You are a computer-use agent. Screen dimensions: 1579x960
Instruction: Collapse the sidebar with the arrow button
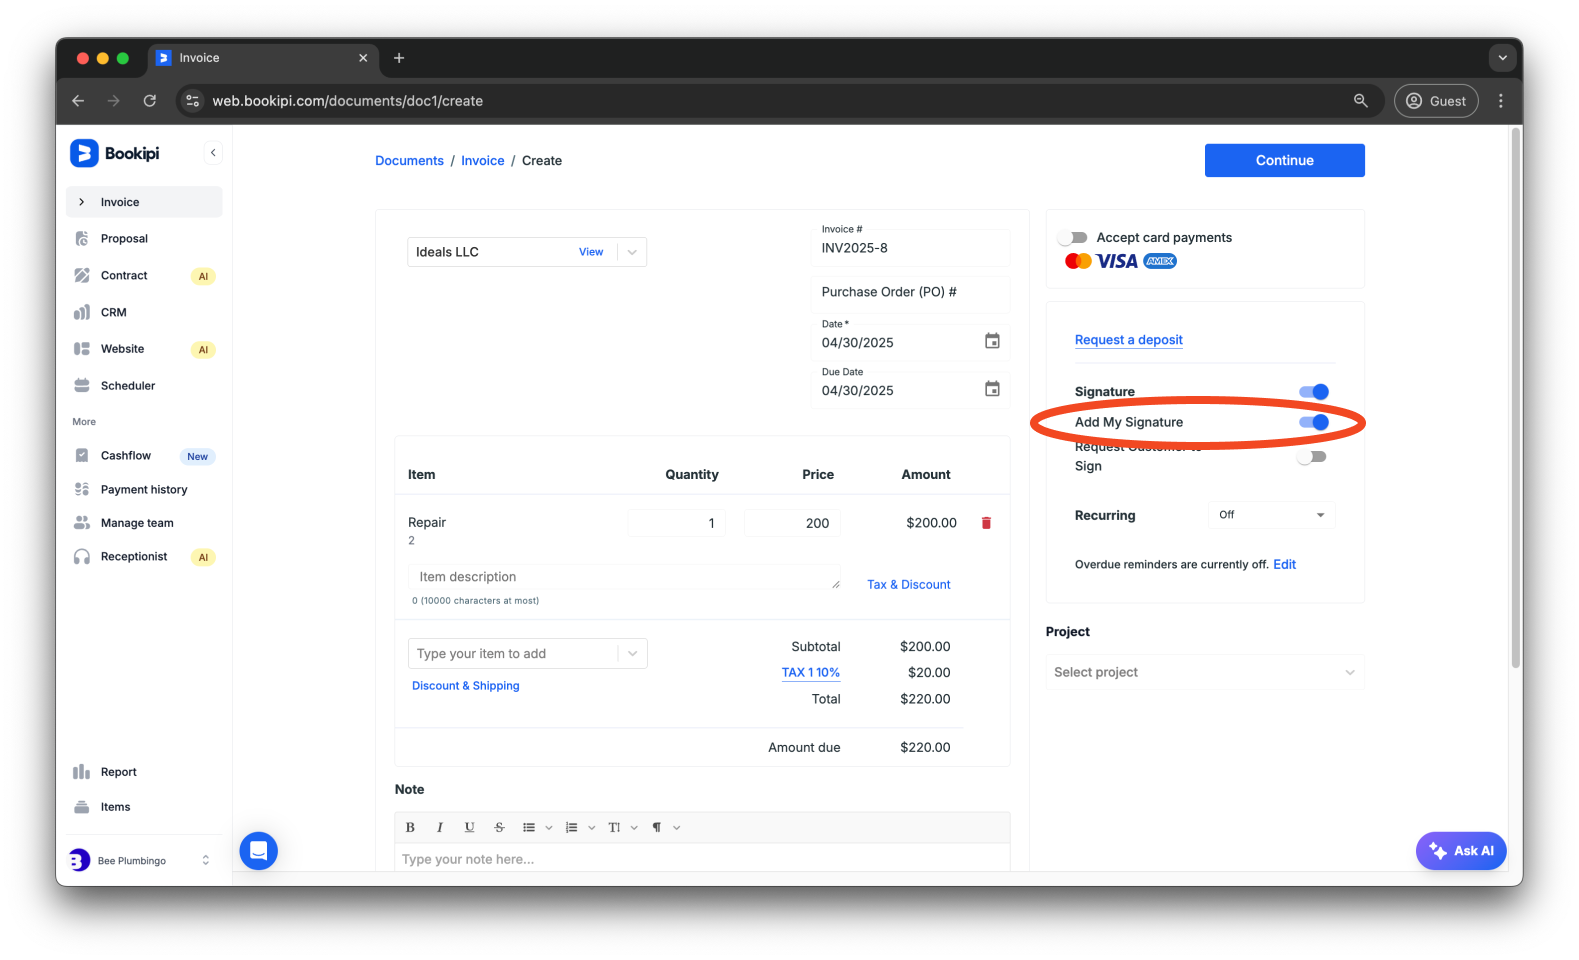click(213, 153)
